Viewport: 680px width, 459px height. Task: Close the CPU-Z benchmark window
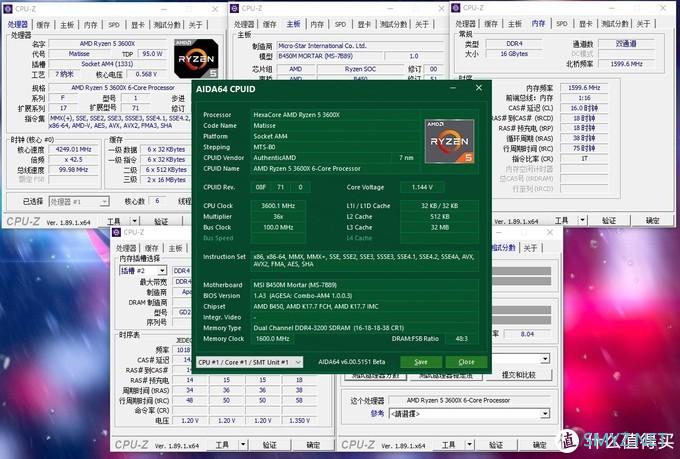point(550,233)
